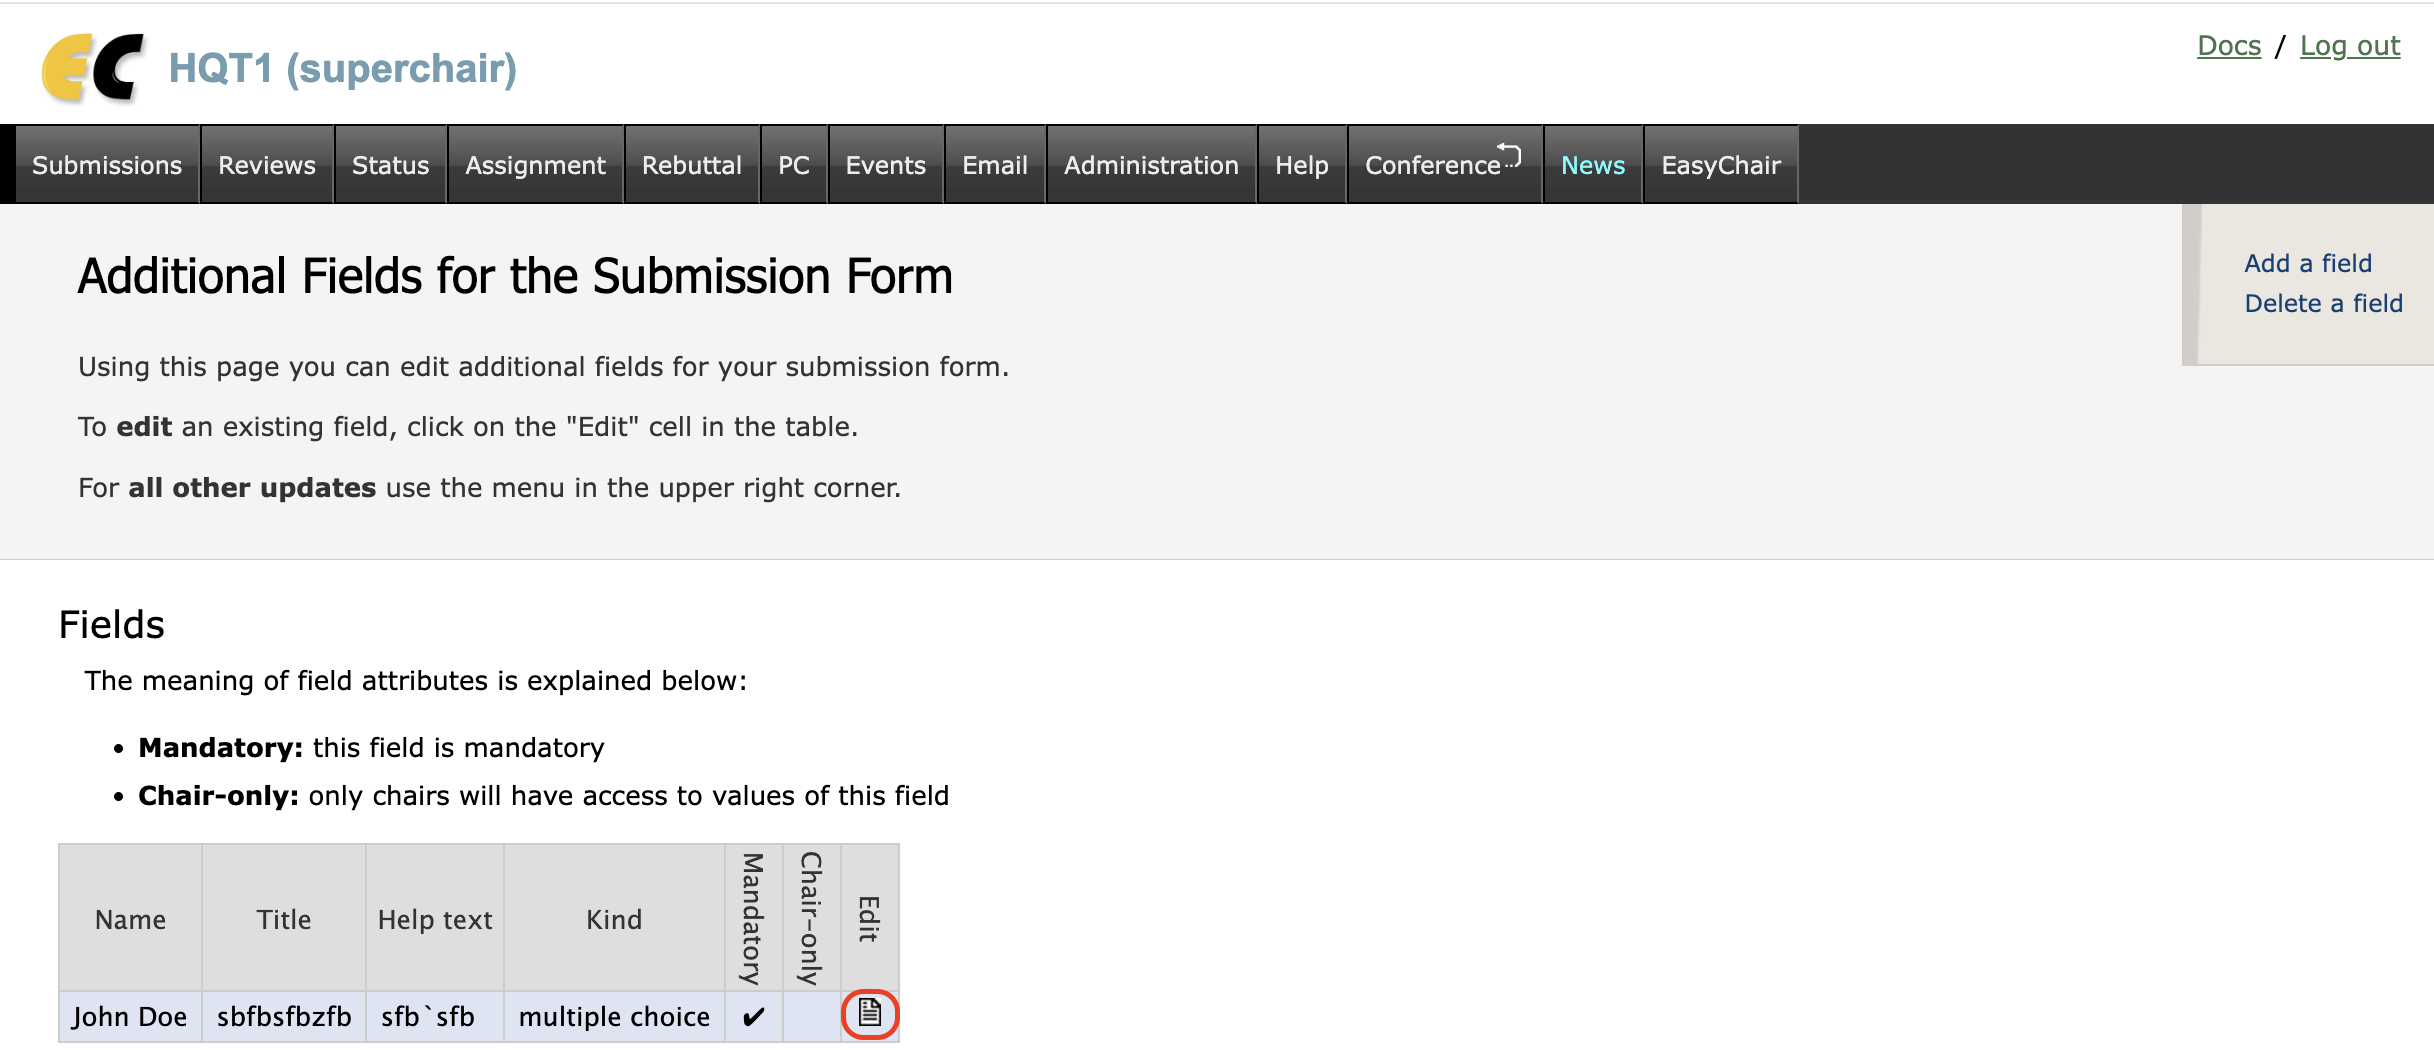Select the Email menu item
Image resolution: width=2434 pixels, height=1050 pixels.
pos(995,165)
